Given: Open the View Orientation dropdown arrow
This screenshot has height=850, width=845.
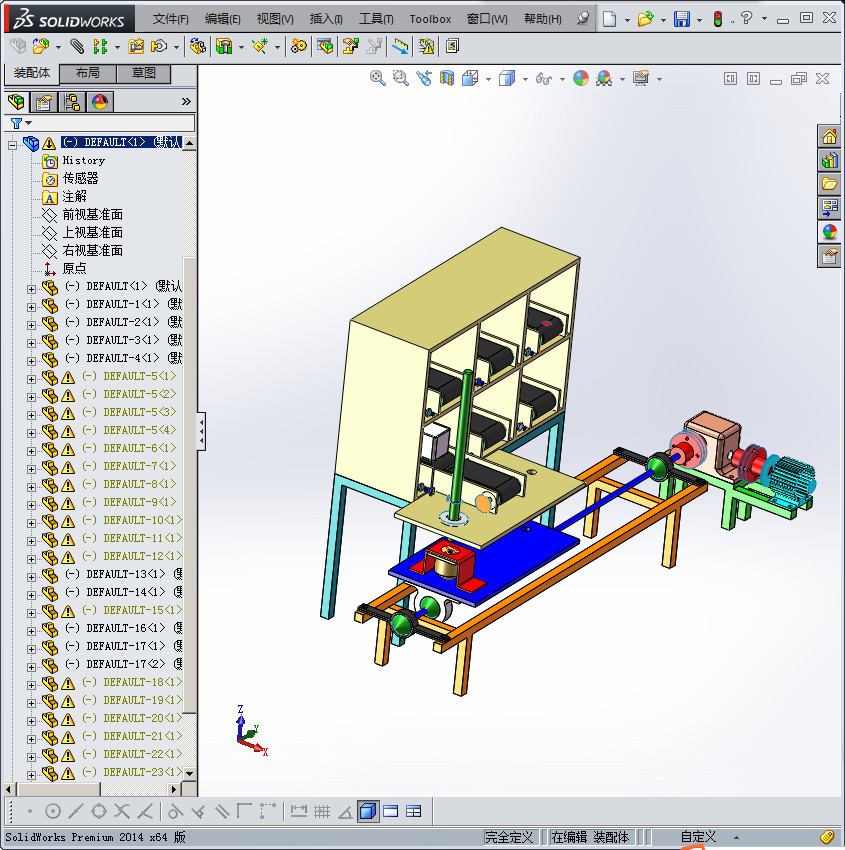Looking at the screenshot, I should pyautogui.click(x=488, y=79).
